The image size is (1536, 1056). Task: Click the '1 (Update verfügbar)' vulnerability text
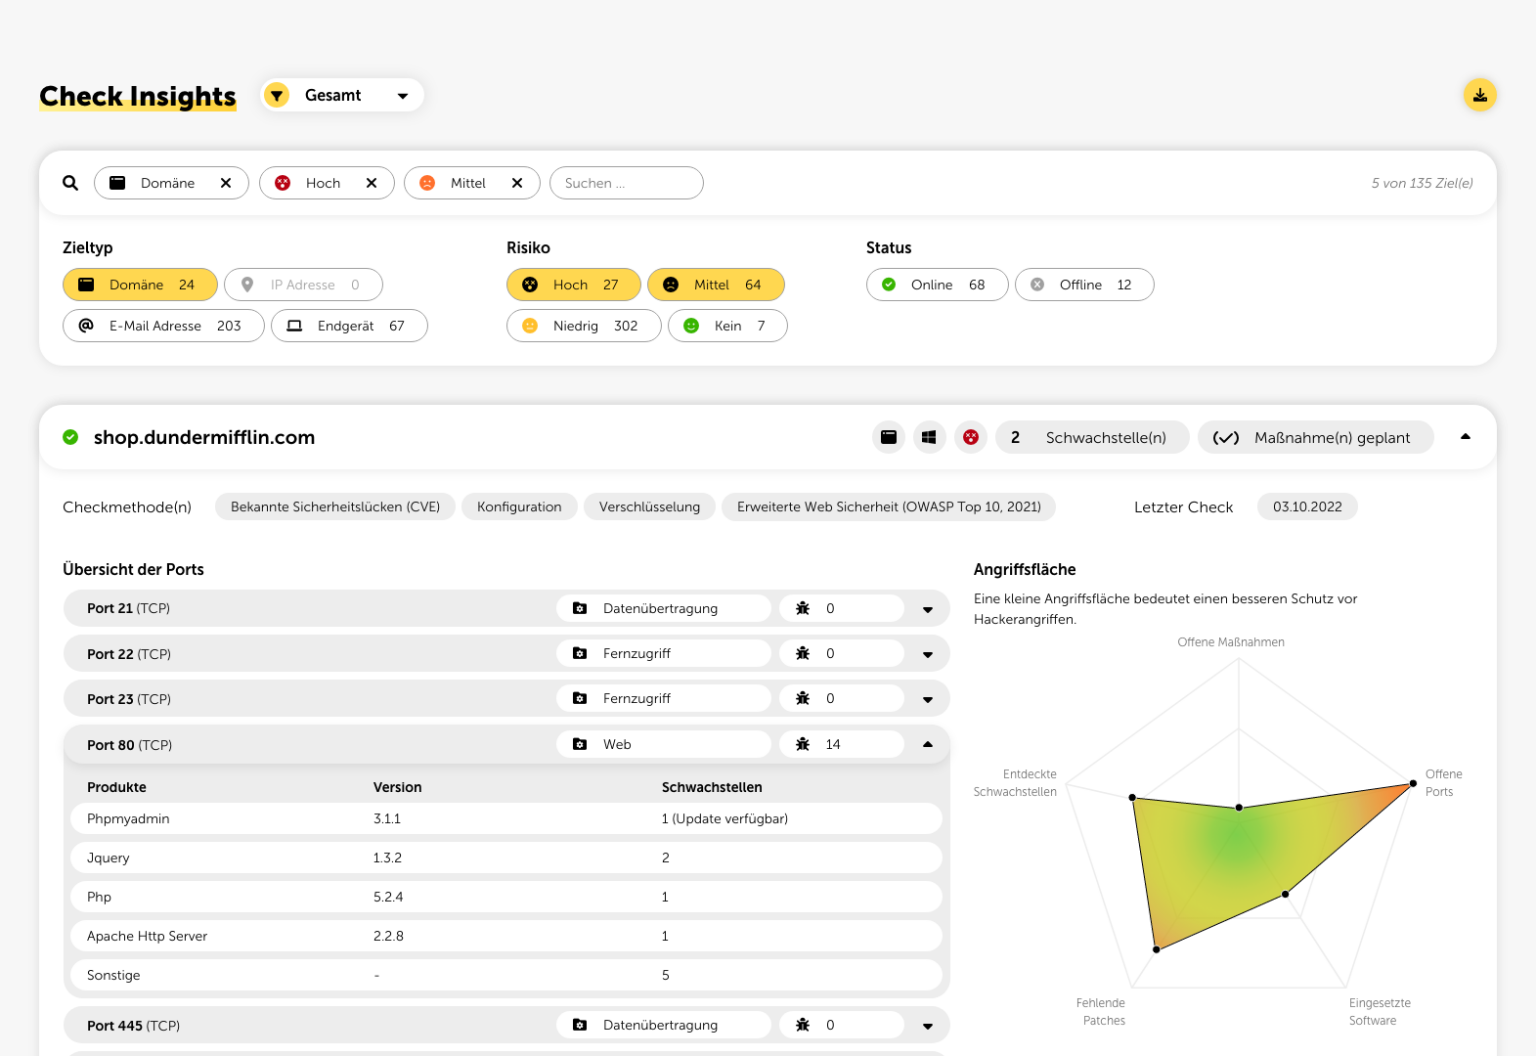(724, 819)
